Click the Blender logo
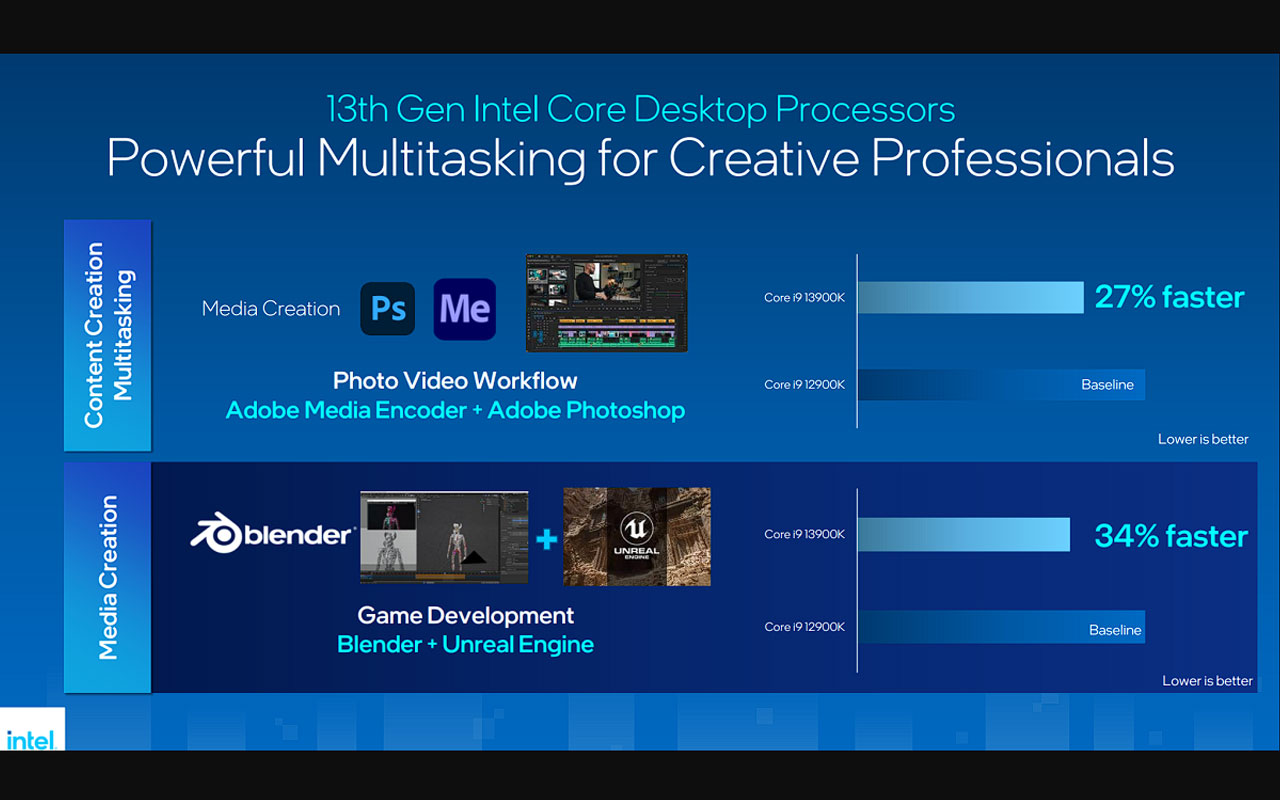Image resolution: width=1280 pixels, height=800 pixels. coord(271,535)
